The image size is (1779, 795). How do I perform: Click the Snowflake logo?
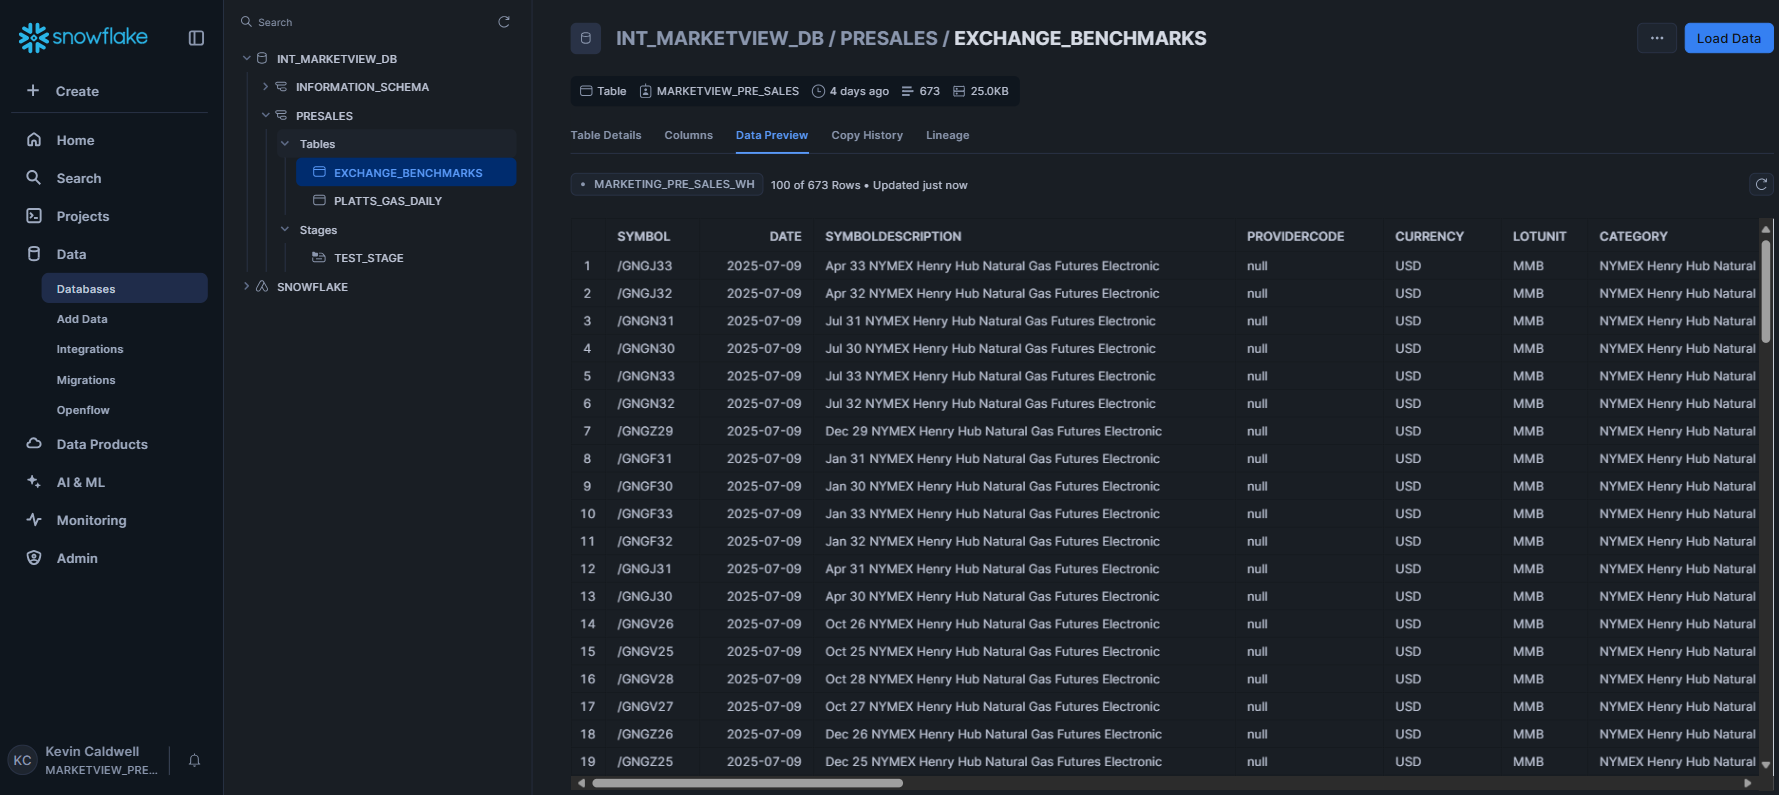point(83,37)
